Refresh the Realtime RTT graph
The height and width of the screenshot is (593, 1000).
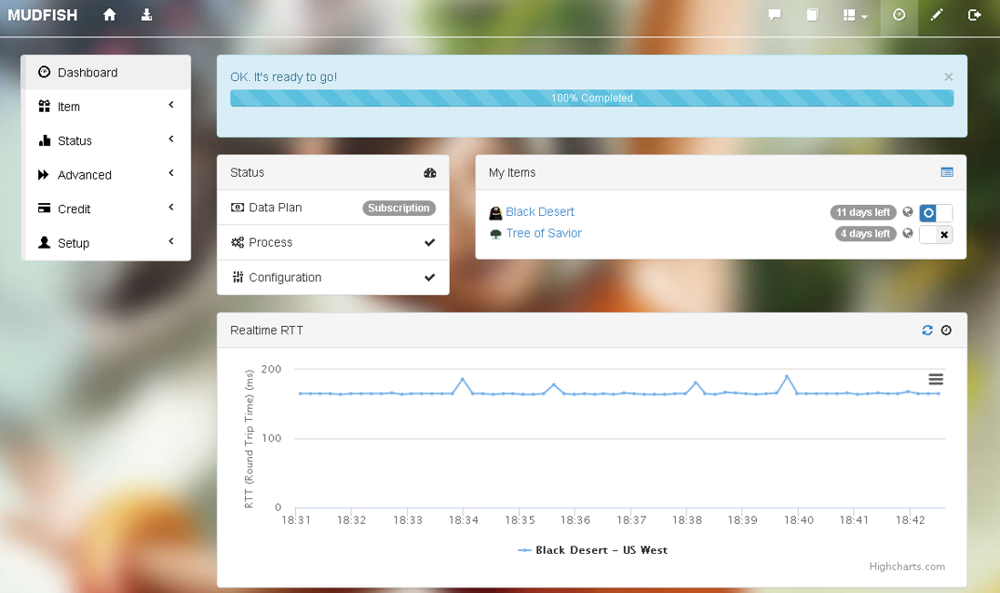(x=927, y=330)
